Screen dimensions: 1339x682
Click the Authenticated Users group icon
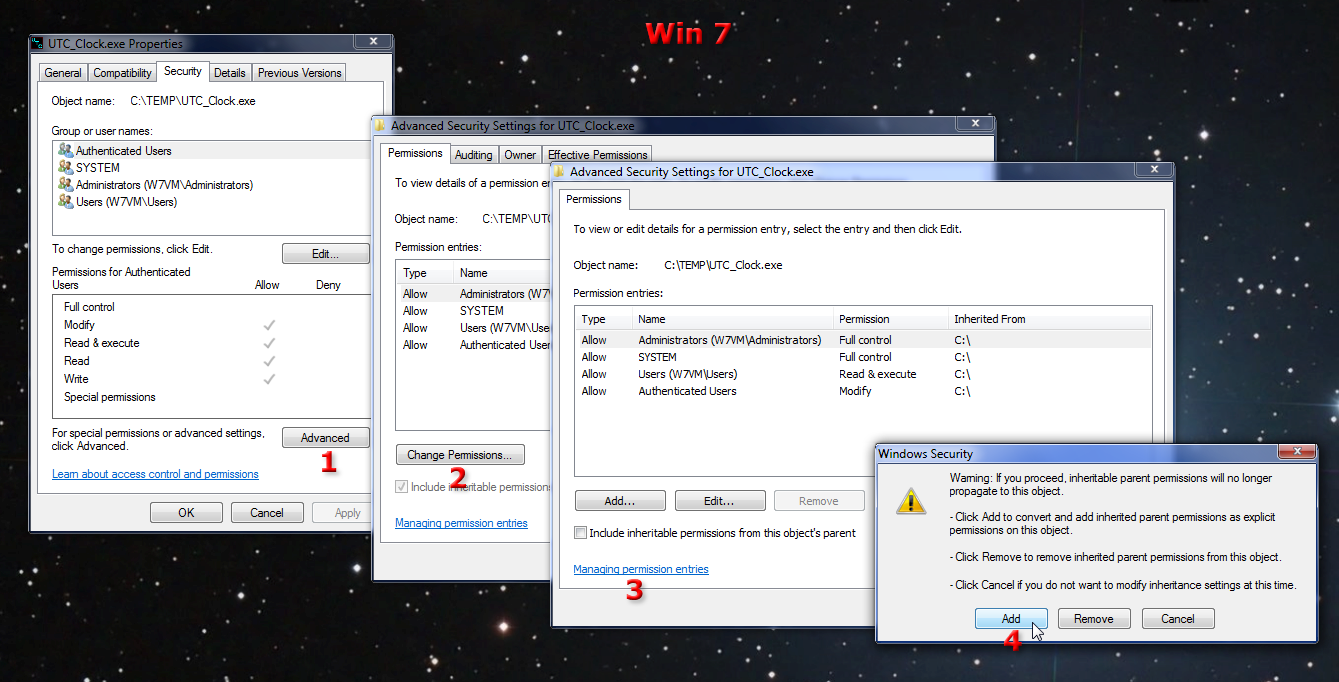[x=66, y=151]
